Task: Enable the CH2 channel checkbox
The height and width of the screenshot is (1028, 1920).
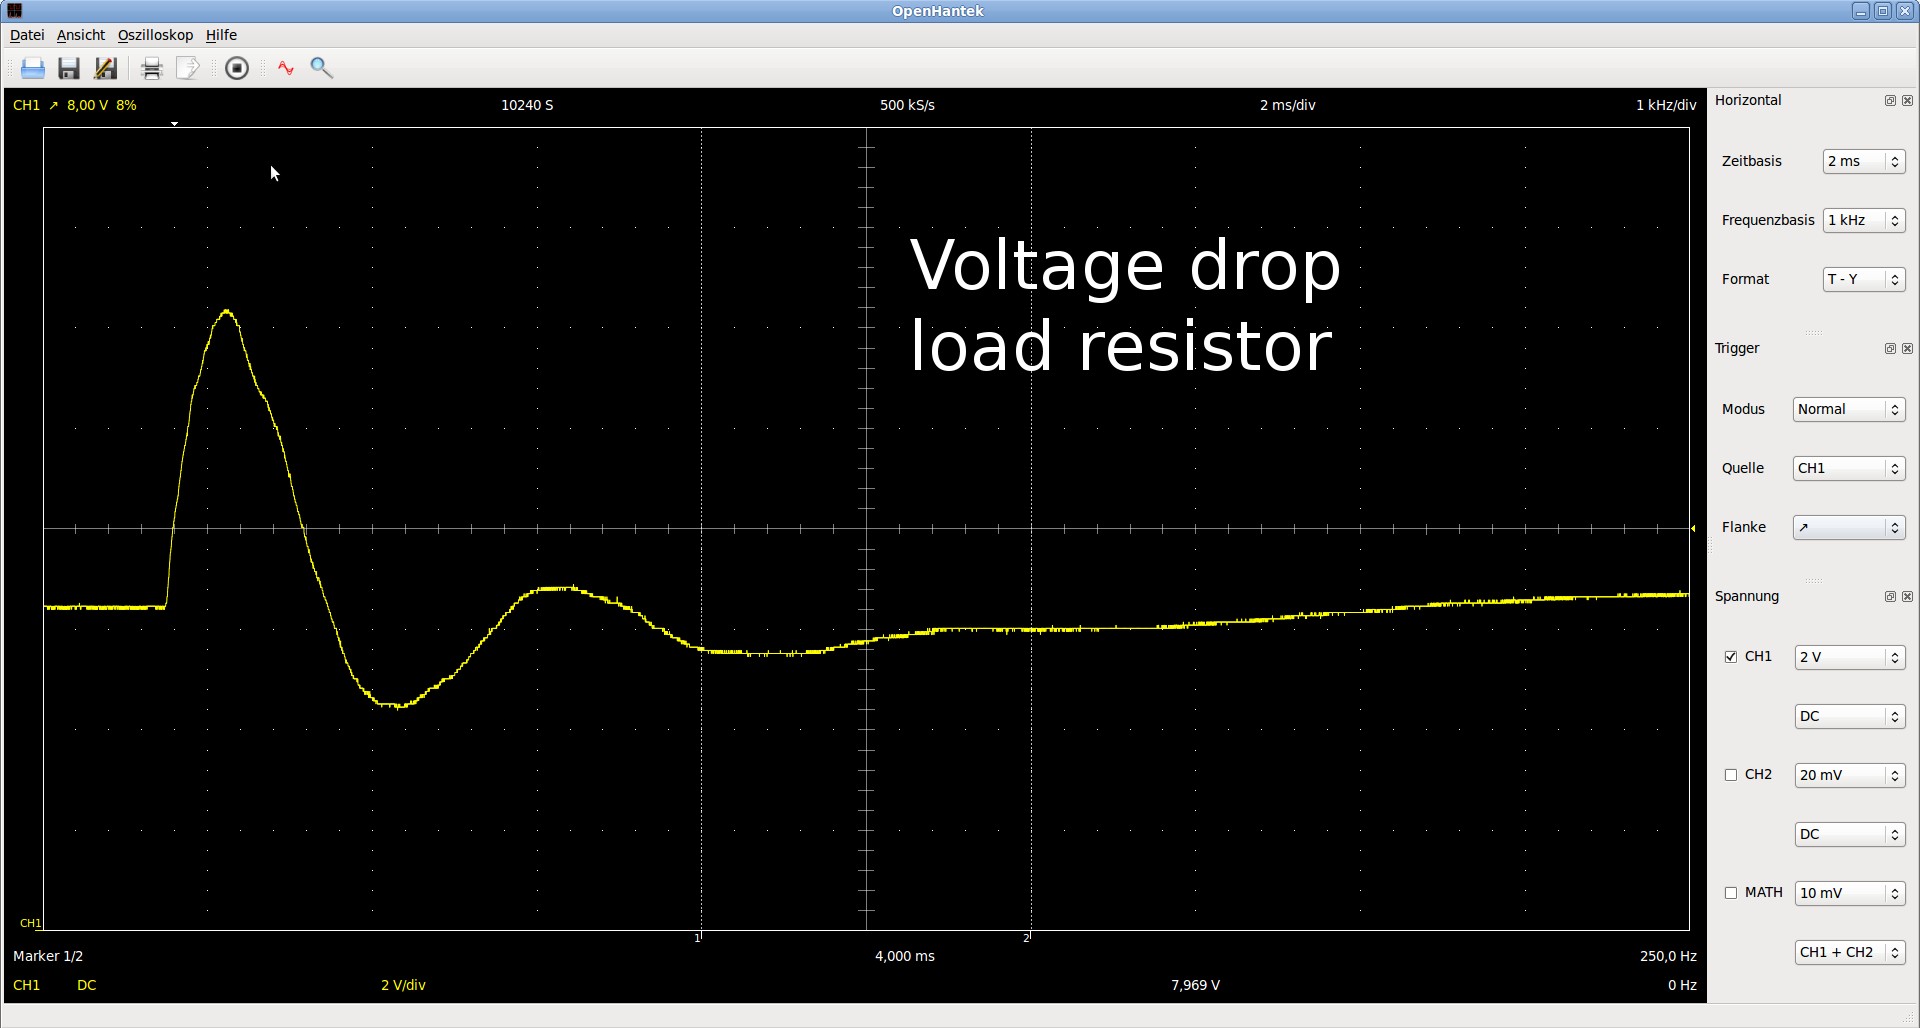Action: click(1731, 775)
